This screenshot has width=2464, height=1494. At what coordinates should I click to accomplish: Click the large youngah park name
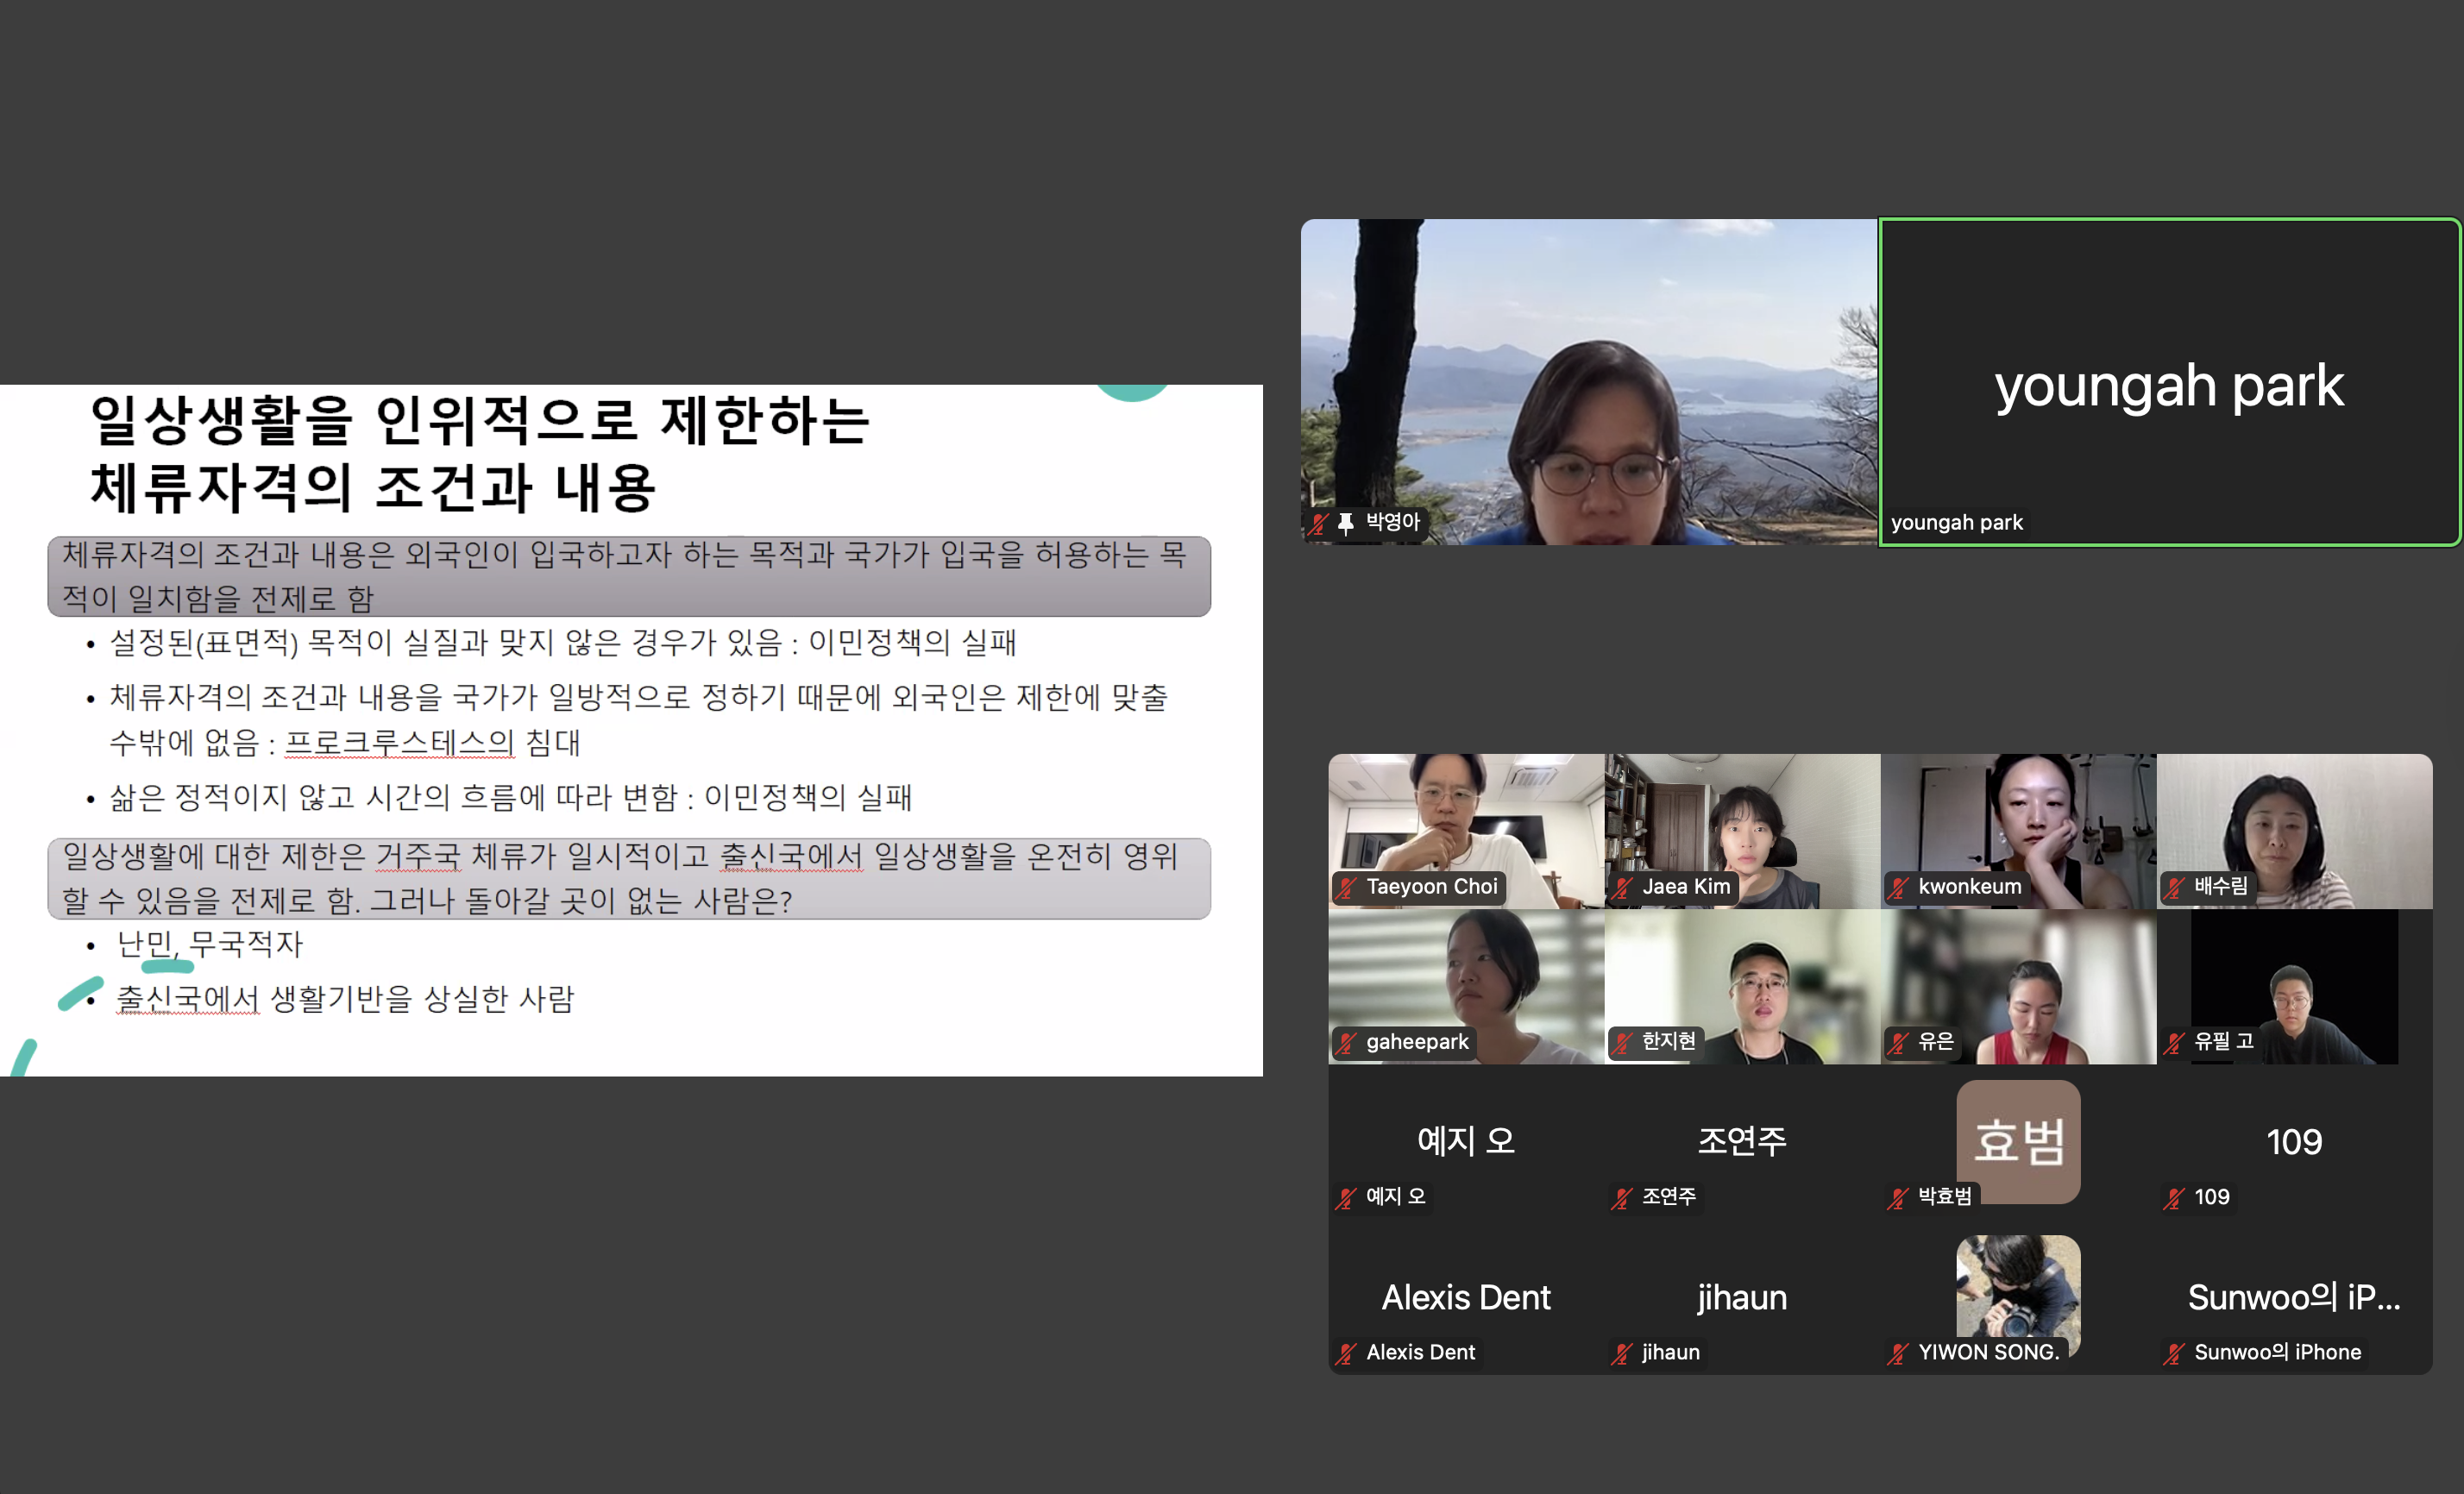[x=2169, y=386]
